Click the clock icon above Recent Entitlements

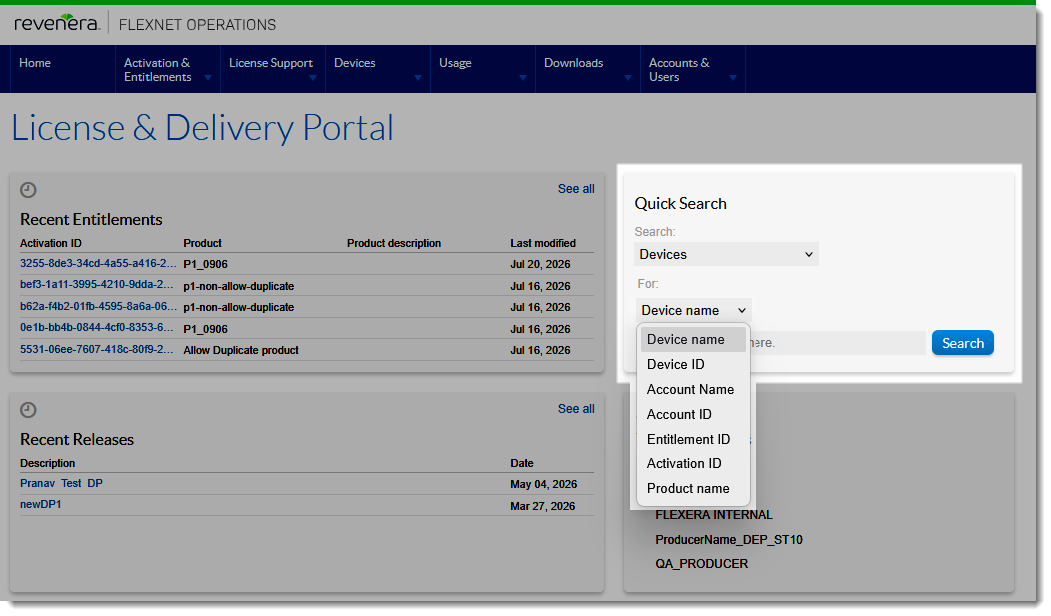tap(28, 190)
